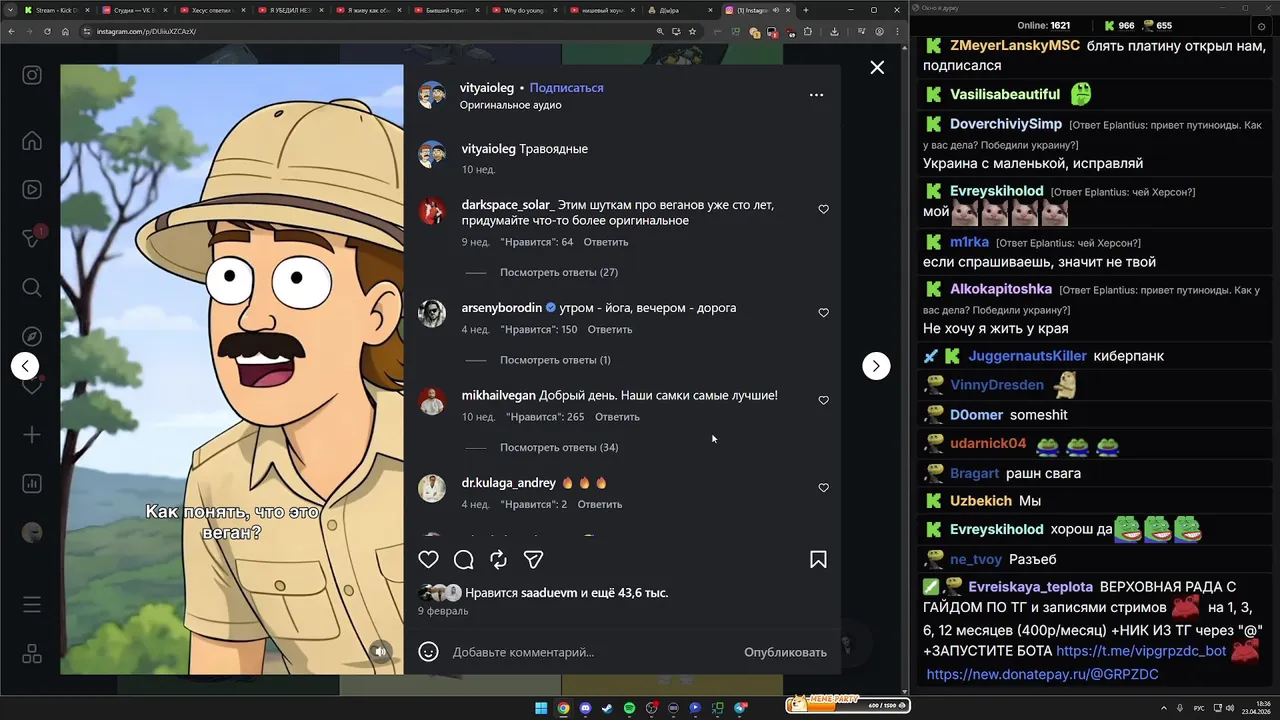Focus the add comment input field
The height and width of the screenshot is (720, 1280).
pyautogui.click(x=590, y=652)
